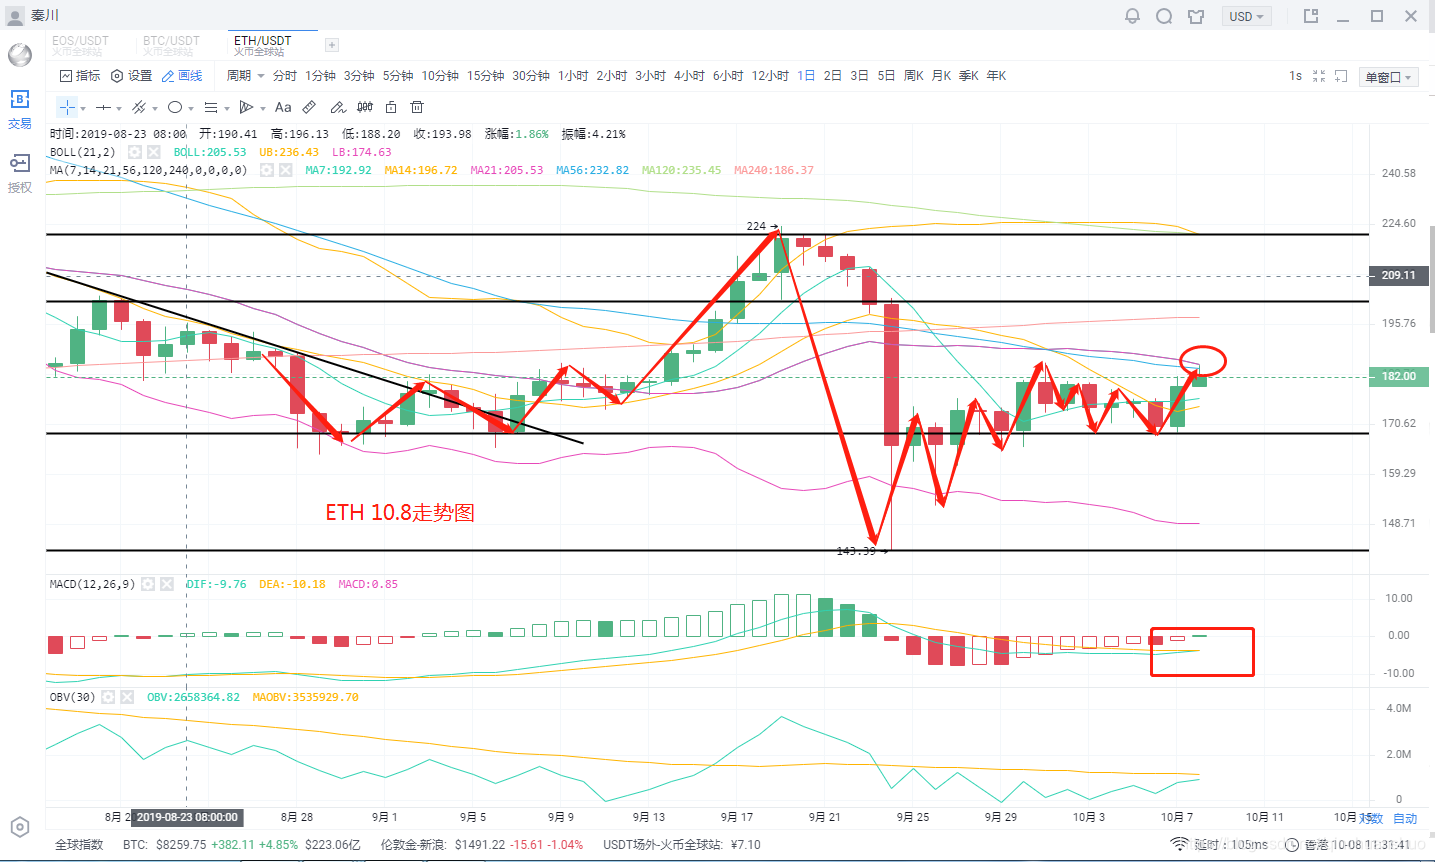This screenshot has height=862, width=1435.
Task: Select the 1日 timeframe
Action: (806, 76)
